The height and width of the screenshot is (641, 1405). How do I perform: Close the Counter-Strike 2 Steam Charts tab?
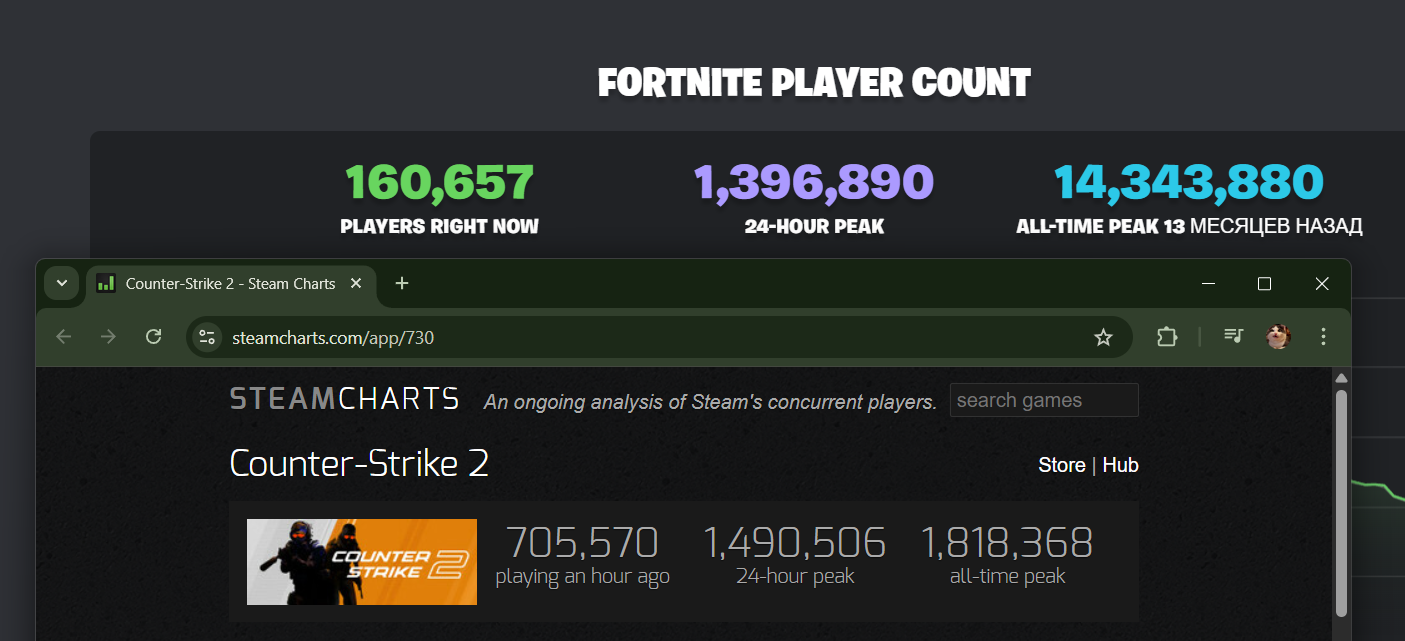point(355,284)
